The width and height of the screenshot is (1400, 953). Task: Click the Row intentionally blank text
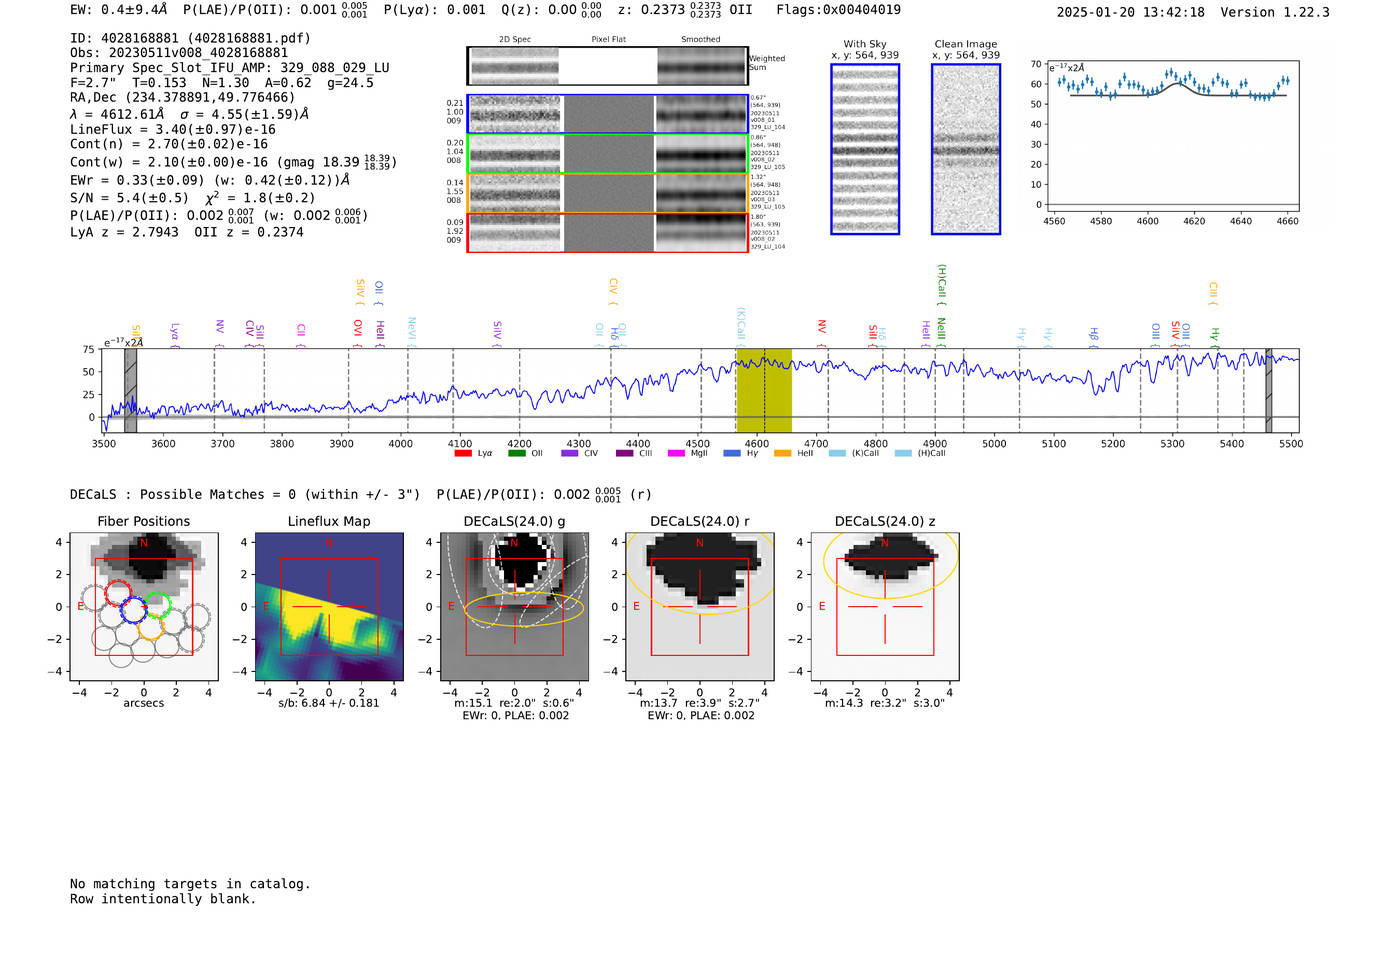pyautogui.click(x=163, y=899)
